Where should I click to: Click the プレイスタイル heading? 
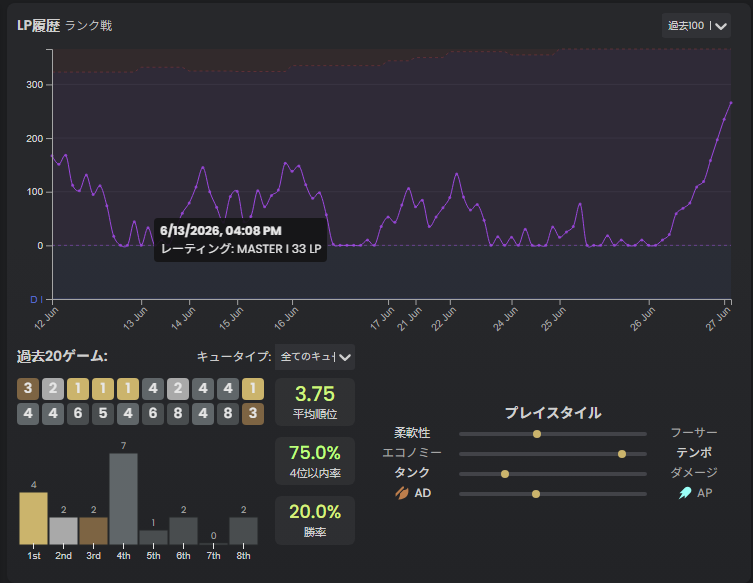[x=553, y=413]
